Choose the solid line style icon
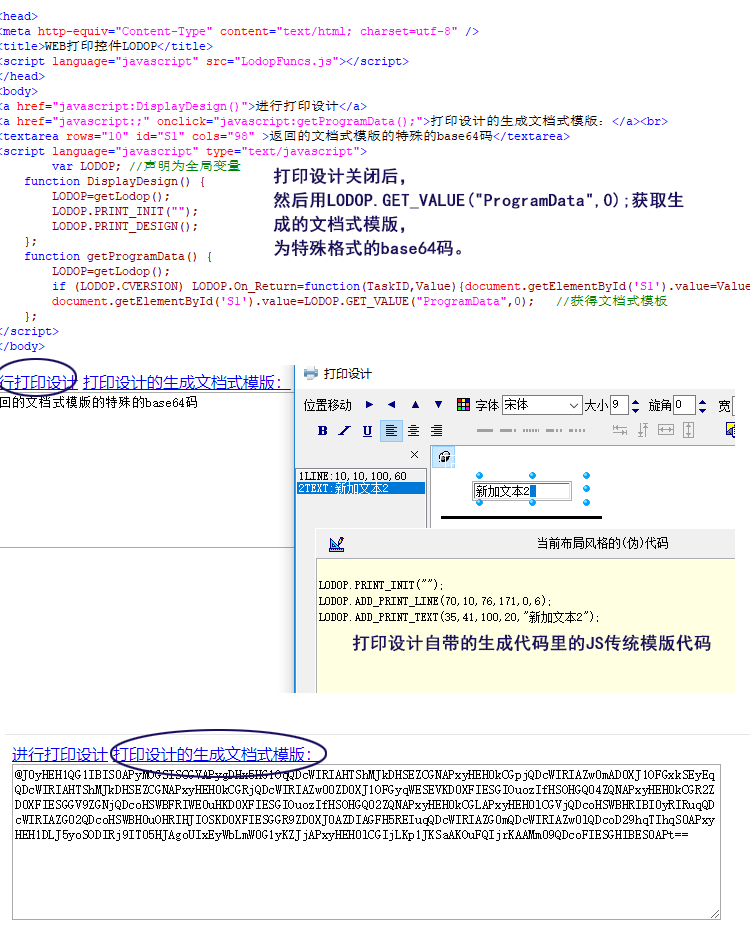Image resolution: width=750 pixels, height=947 pixels. (485, 431)
